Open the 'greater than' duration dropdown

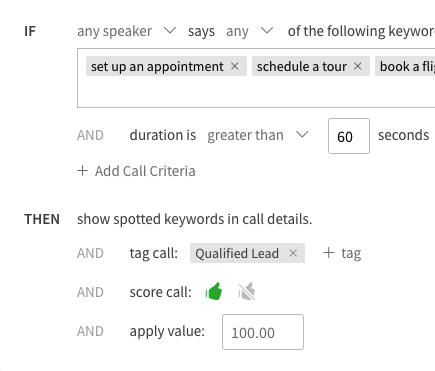click(258, 135)
